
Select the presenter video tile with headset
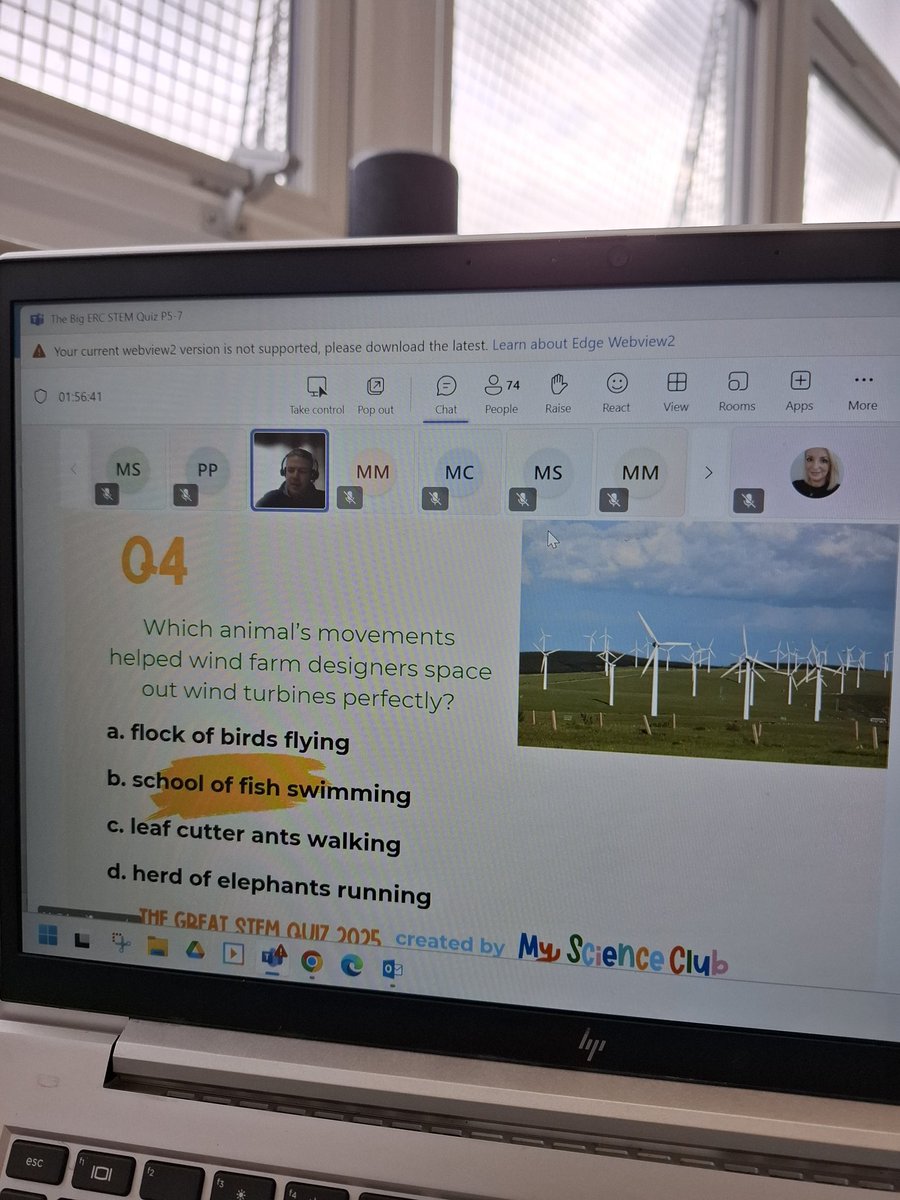coord(290,470)
